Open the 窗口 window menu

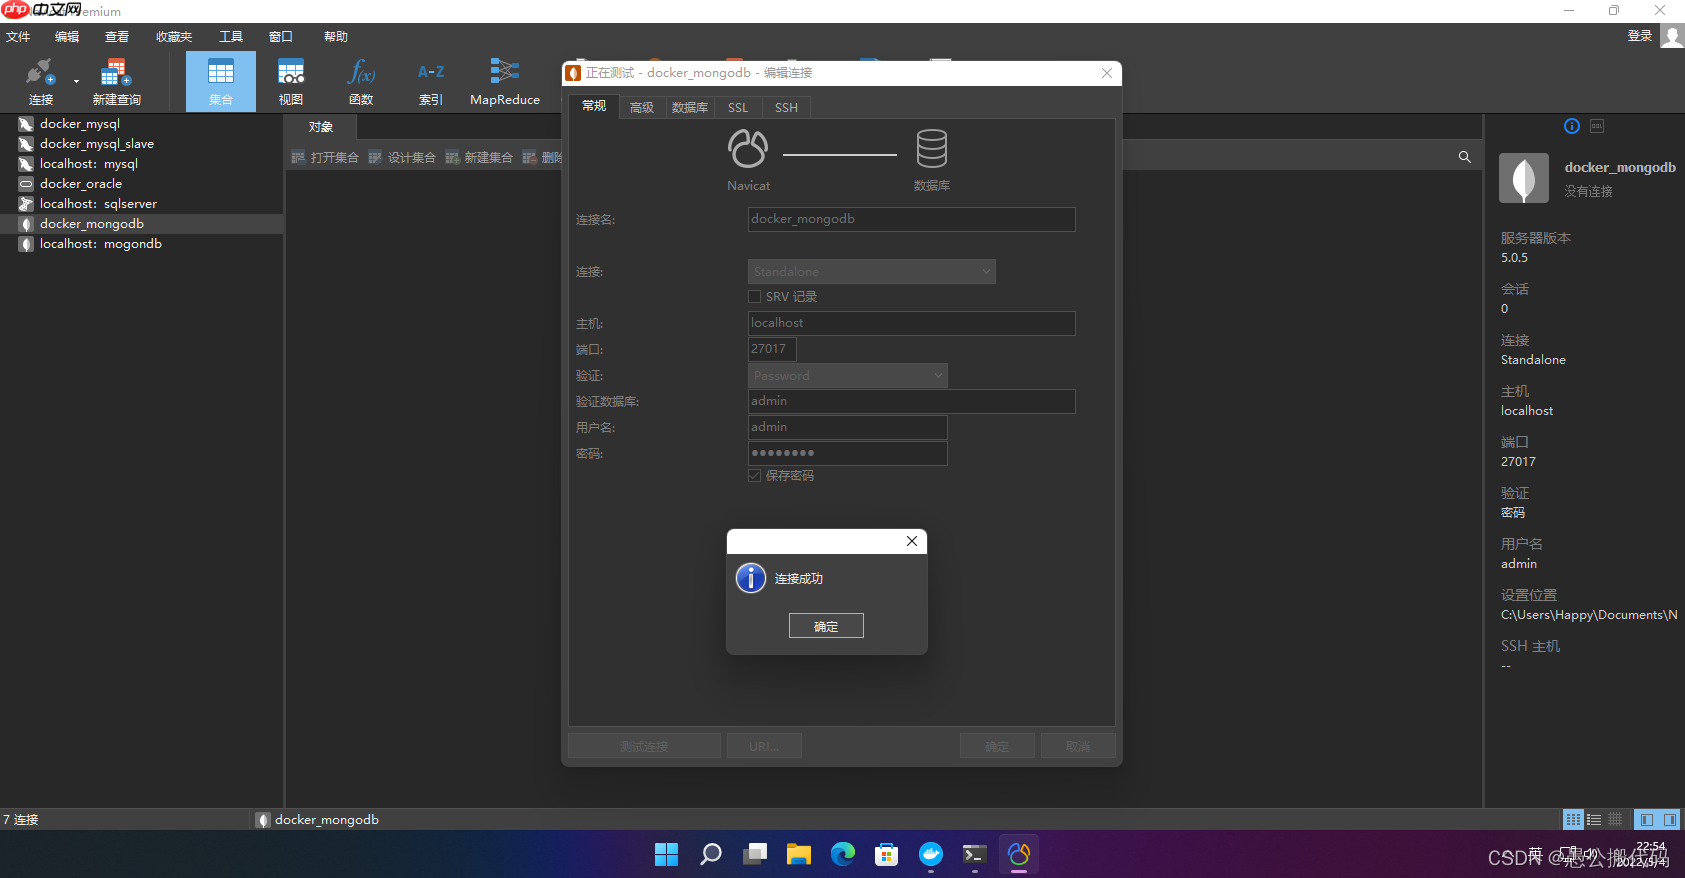(x=281, y=37)
